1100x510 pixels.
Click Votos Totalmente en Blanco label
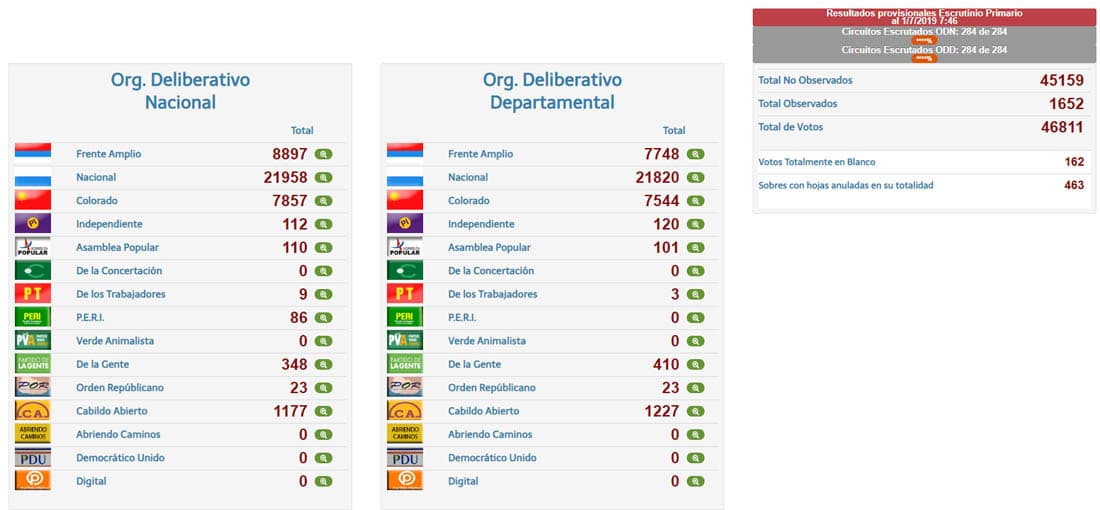click(x=817, y=162)
